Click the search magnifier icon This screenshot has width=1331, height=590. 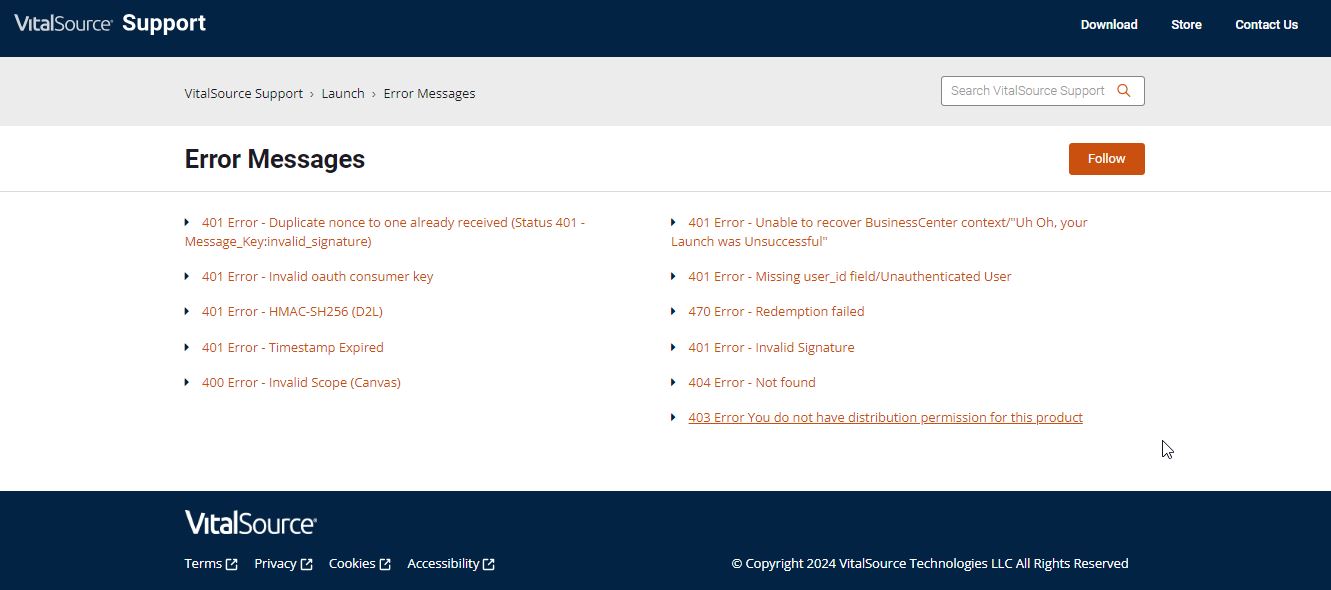pos(1123,91)
